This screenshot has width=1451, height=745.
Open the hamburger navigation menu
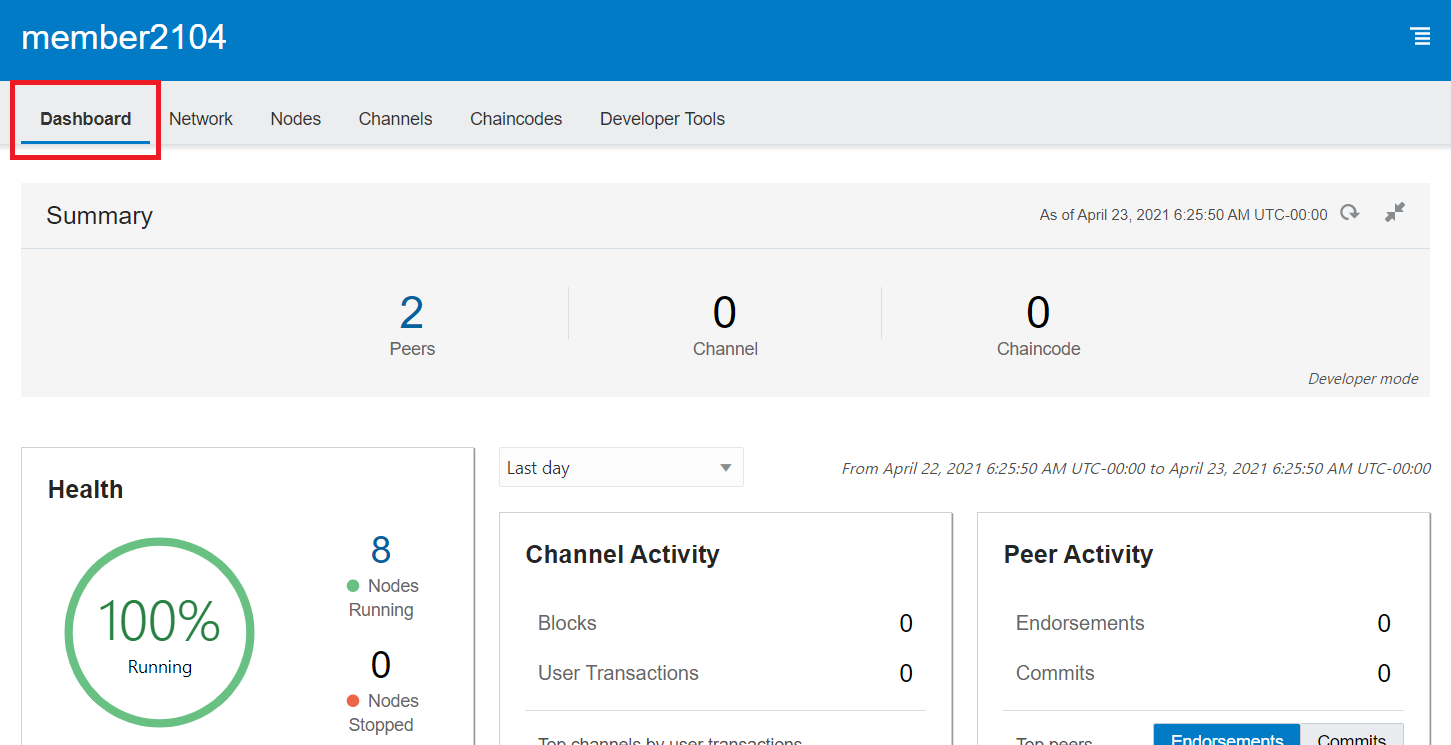click(x=1421, y=36)
